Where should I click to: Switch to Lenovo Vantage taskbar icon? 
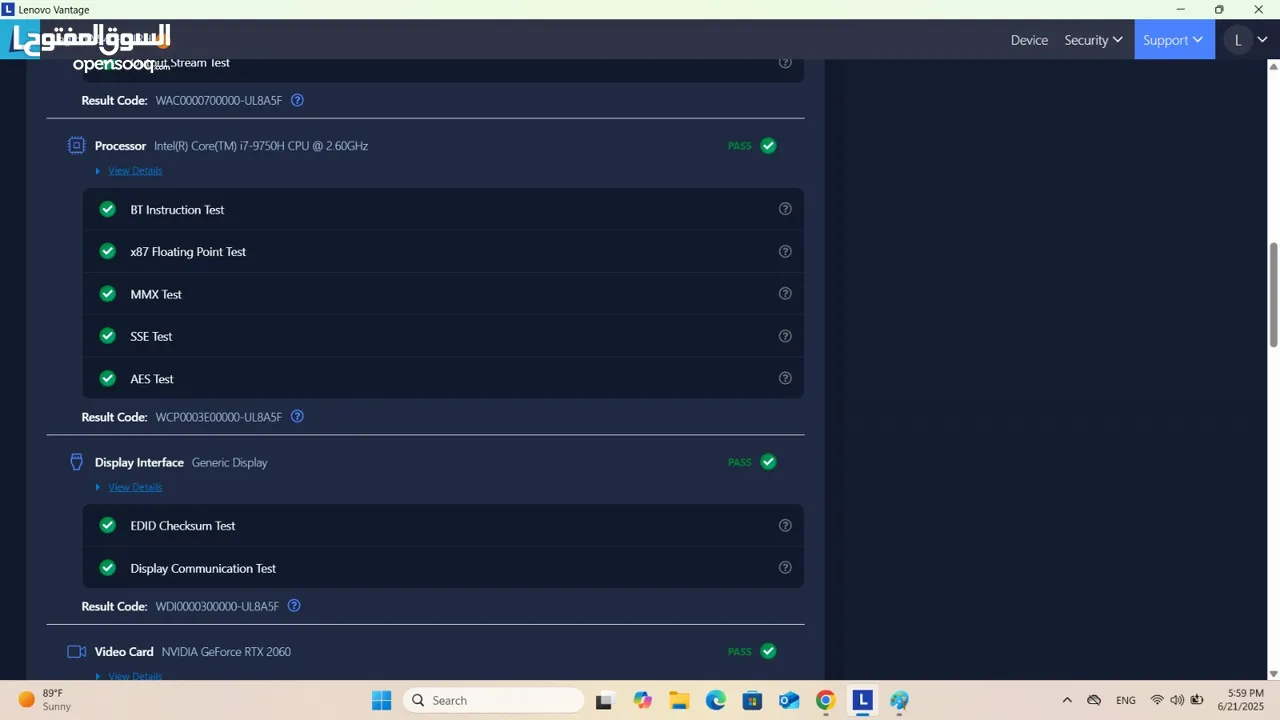pos(862,700)
